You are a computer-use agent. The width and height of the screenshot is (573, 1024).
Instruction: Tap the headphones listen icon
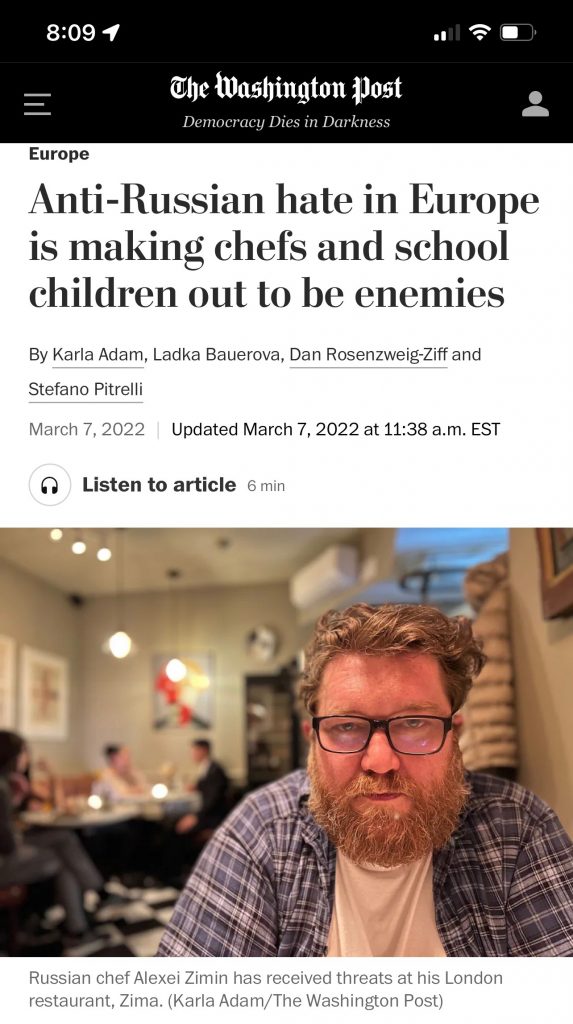(x=50, y=485)
